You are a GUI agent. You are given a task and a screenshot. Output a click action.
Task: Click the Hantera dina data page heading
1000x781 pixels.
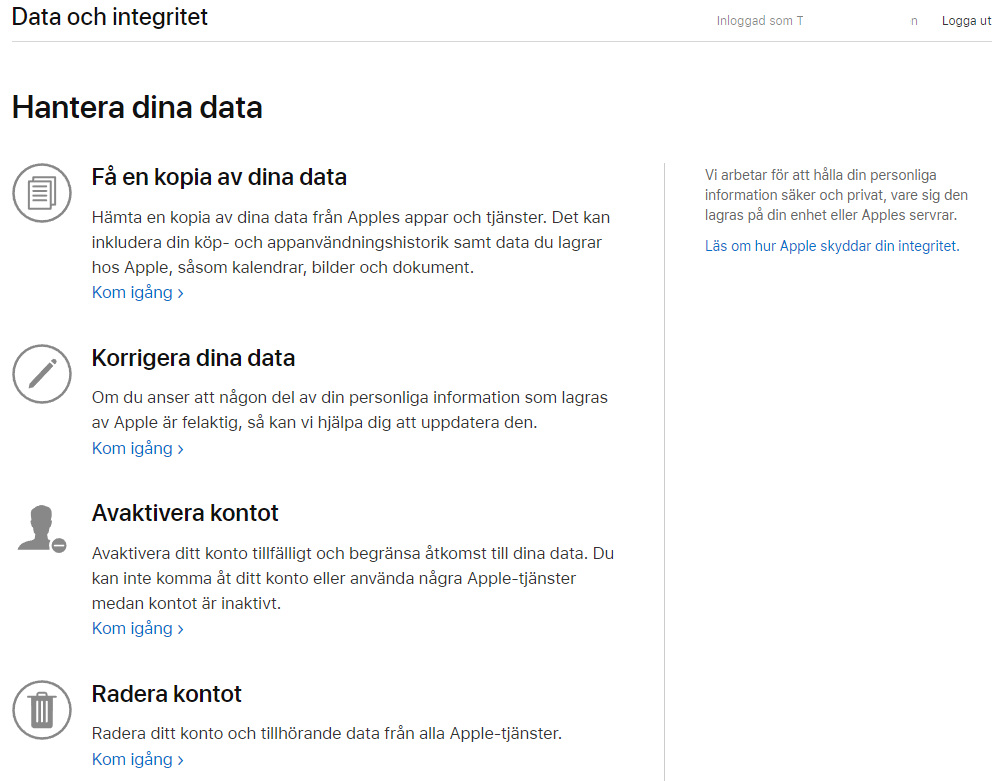click(x=137, y=107)
